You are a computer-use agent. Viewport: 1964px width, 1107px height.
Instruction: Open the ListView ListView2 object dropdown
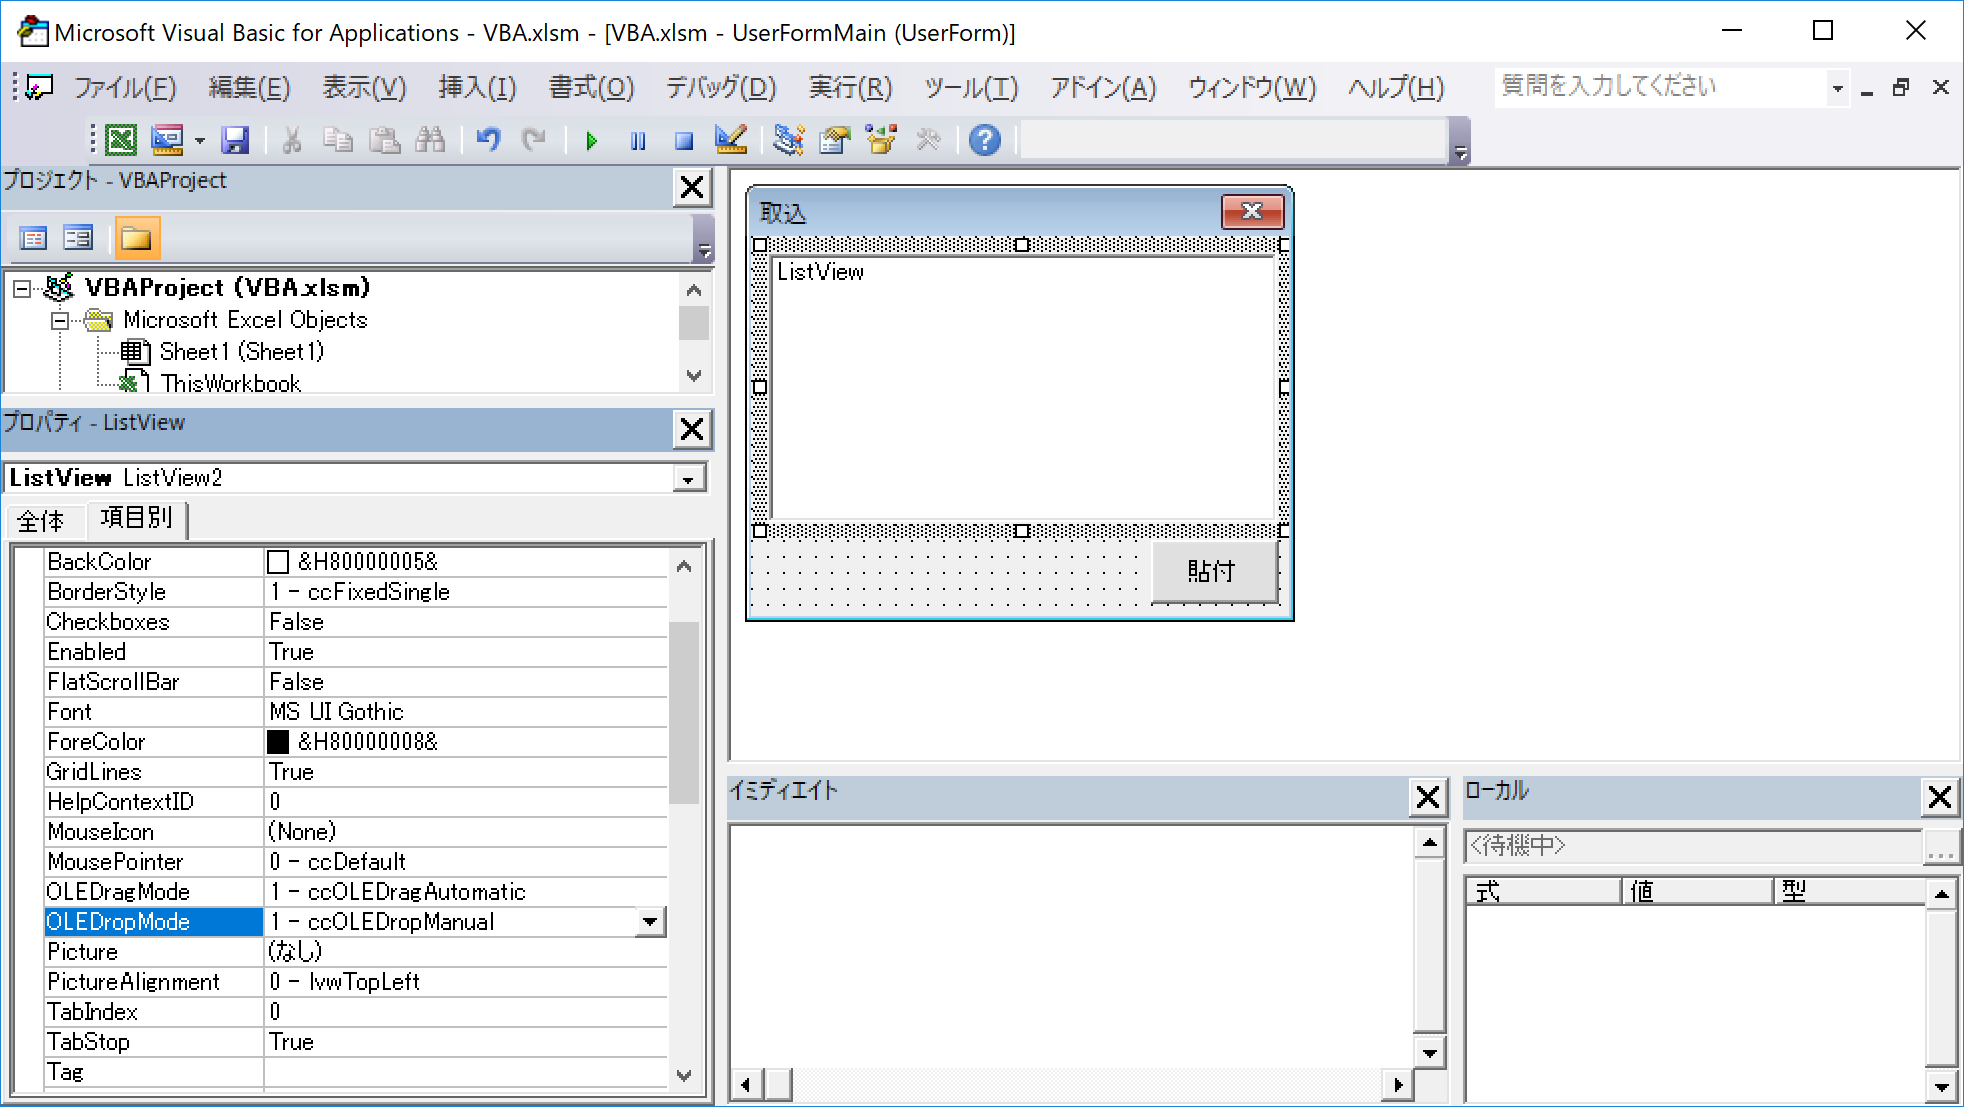coord(688,479)
